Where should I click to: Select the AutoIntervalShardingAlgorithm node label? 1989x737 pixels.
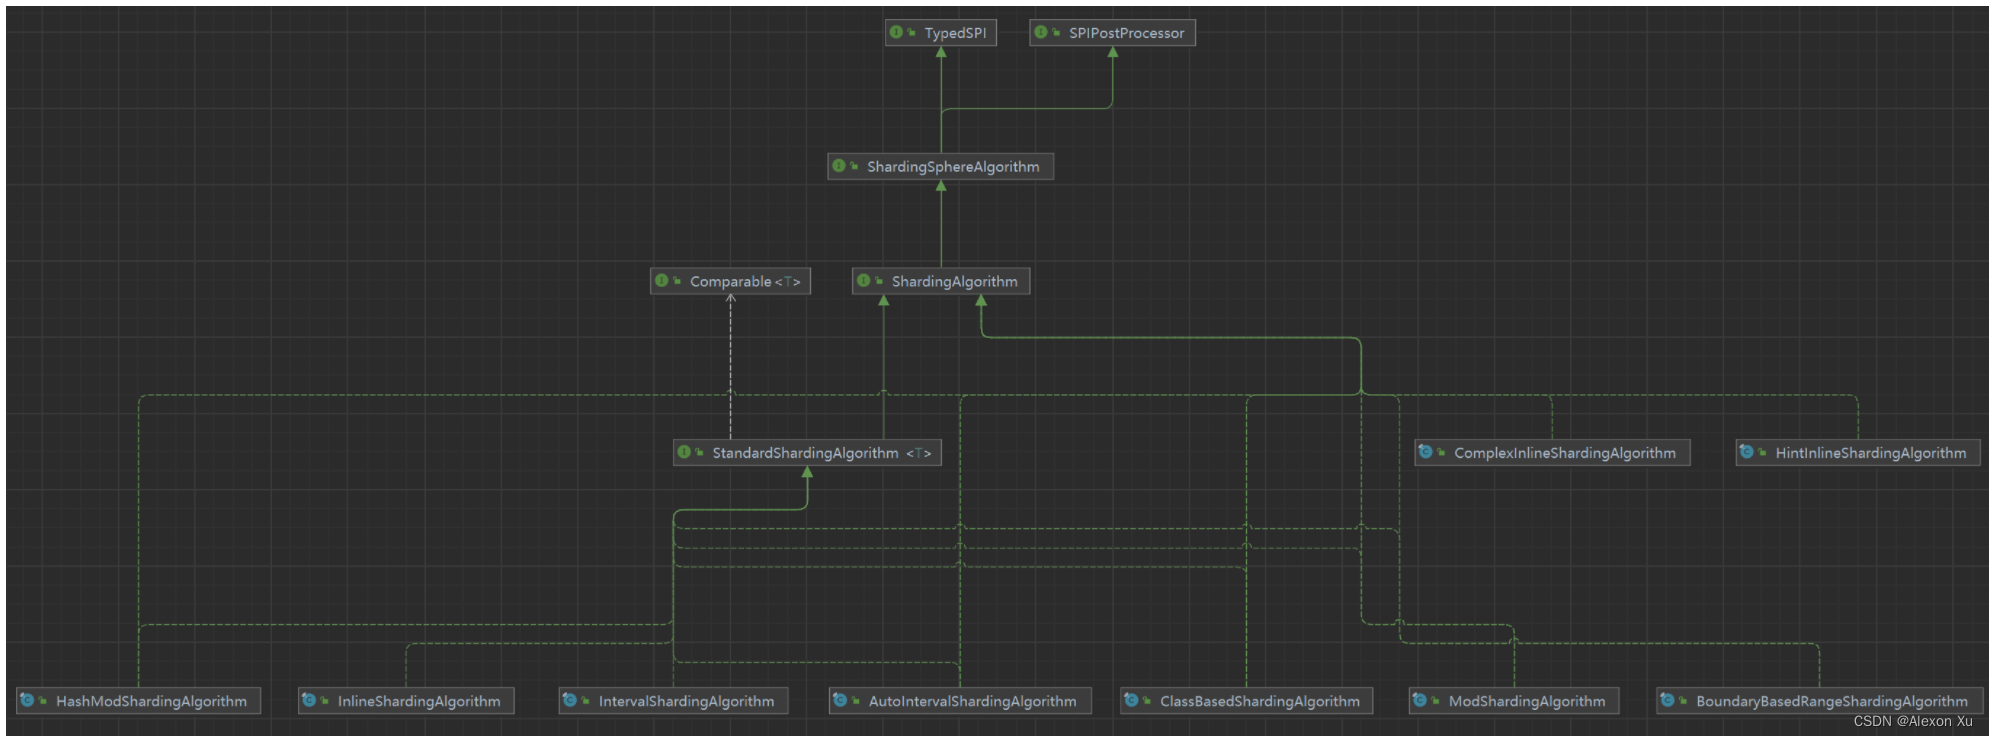(972, 701)
